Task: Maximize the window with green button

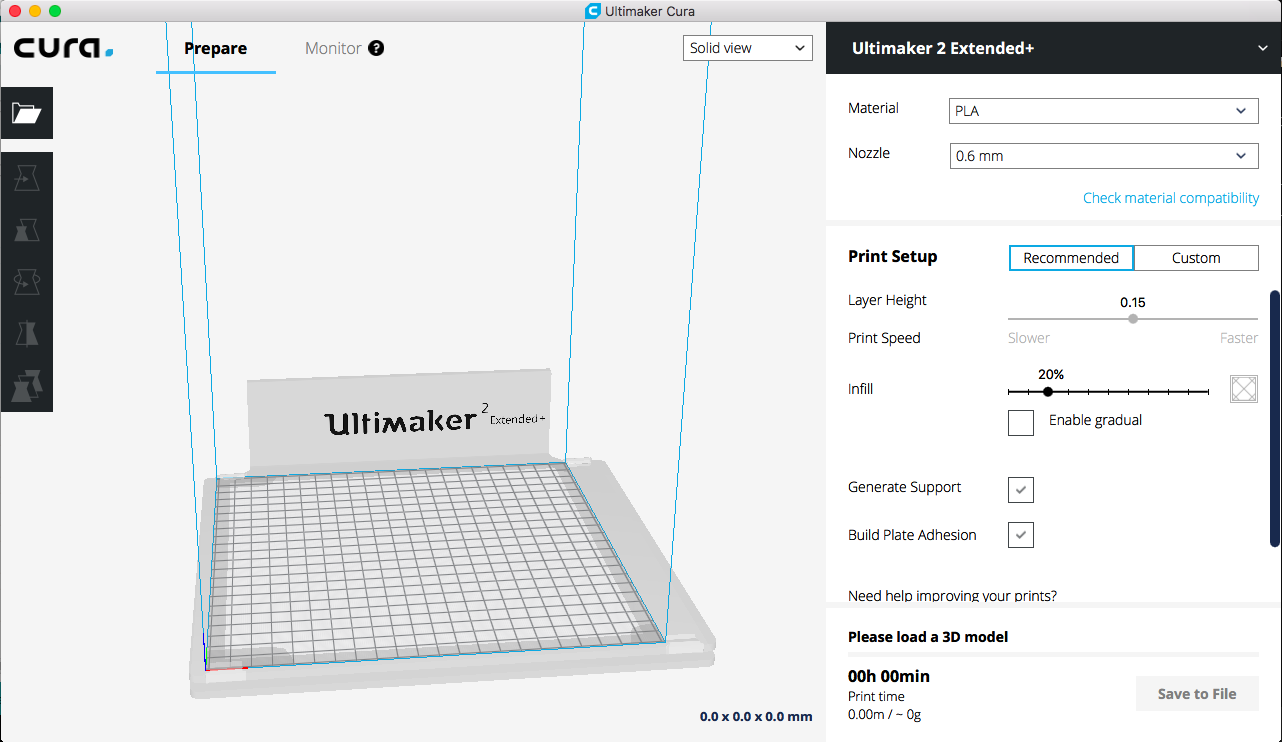Action: pyautogui.click(x=55, y=11)
